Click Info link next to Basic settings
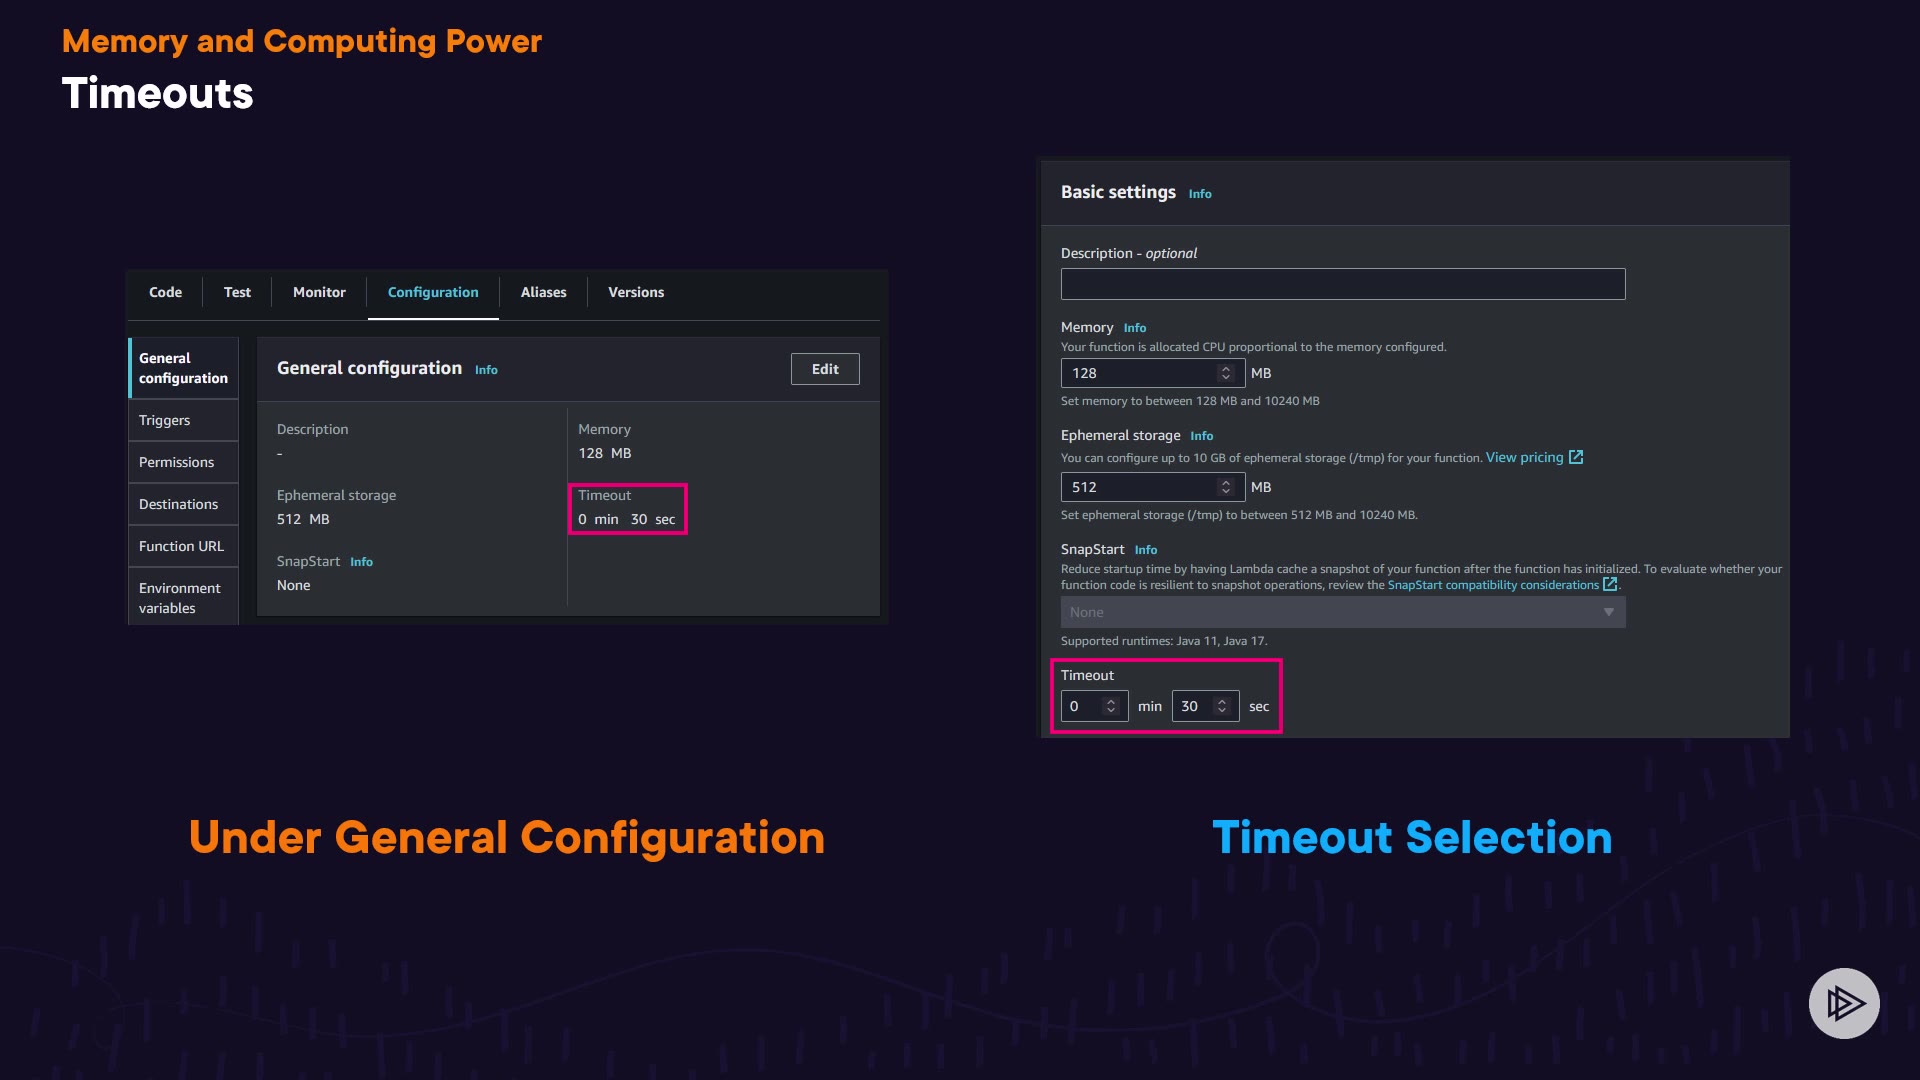 [1200, 194]
